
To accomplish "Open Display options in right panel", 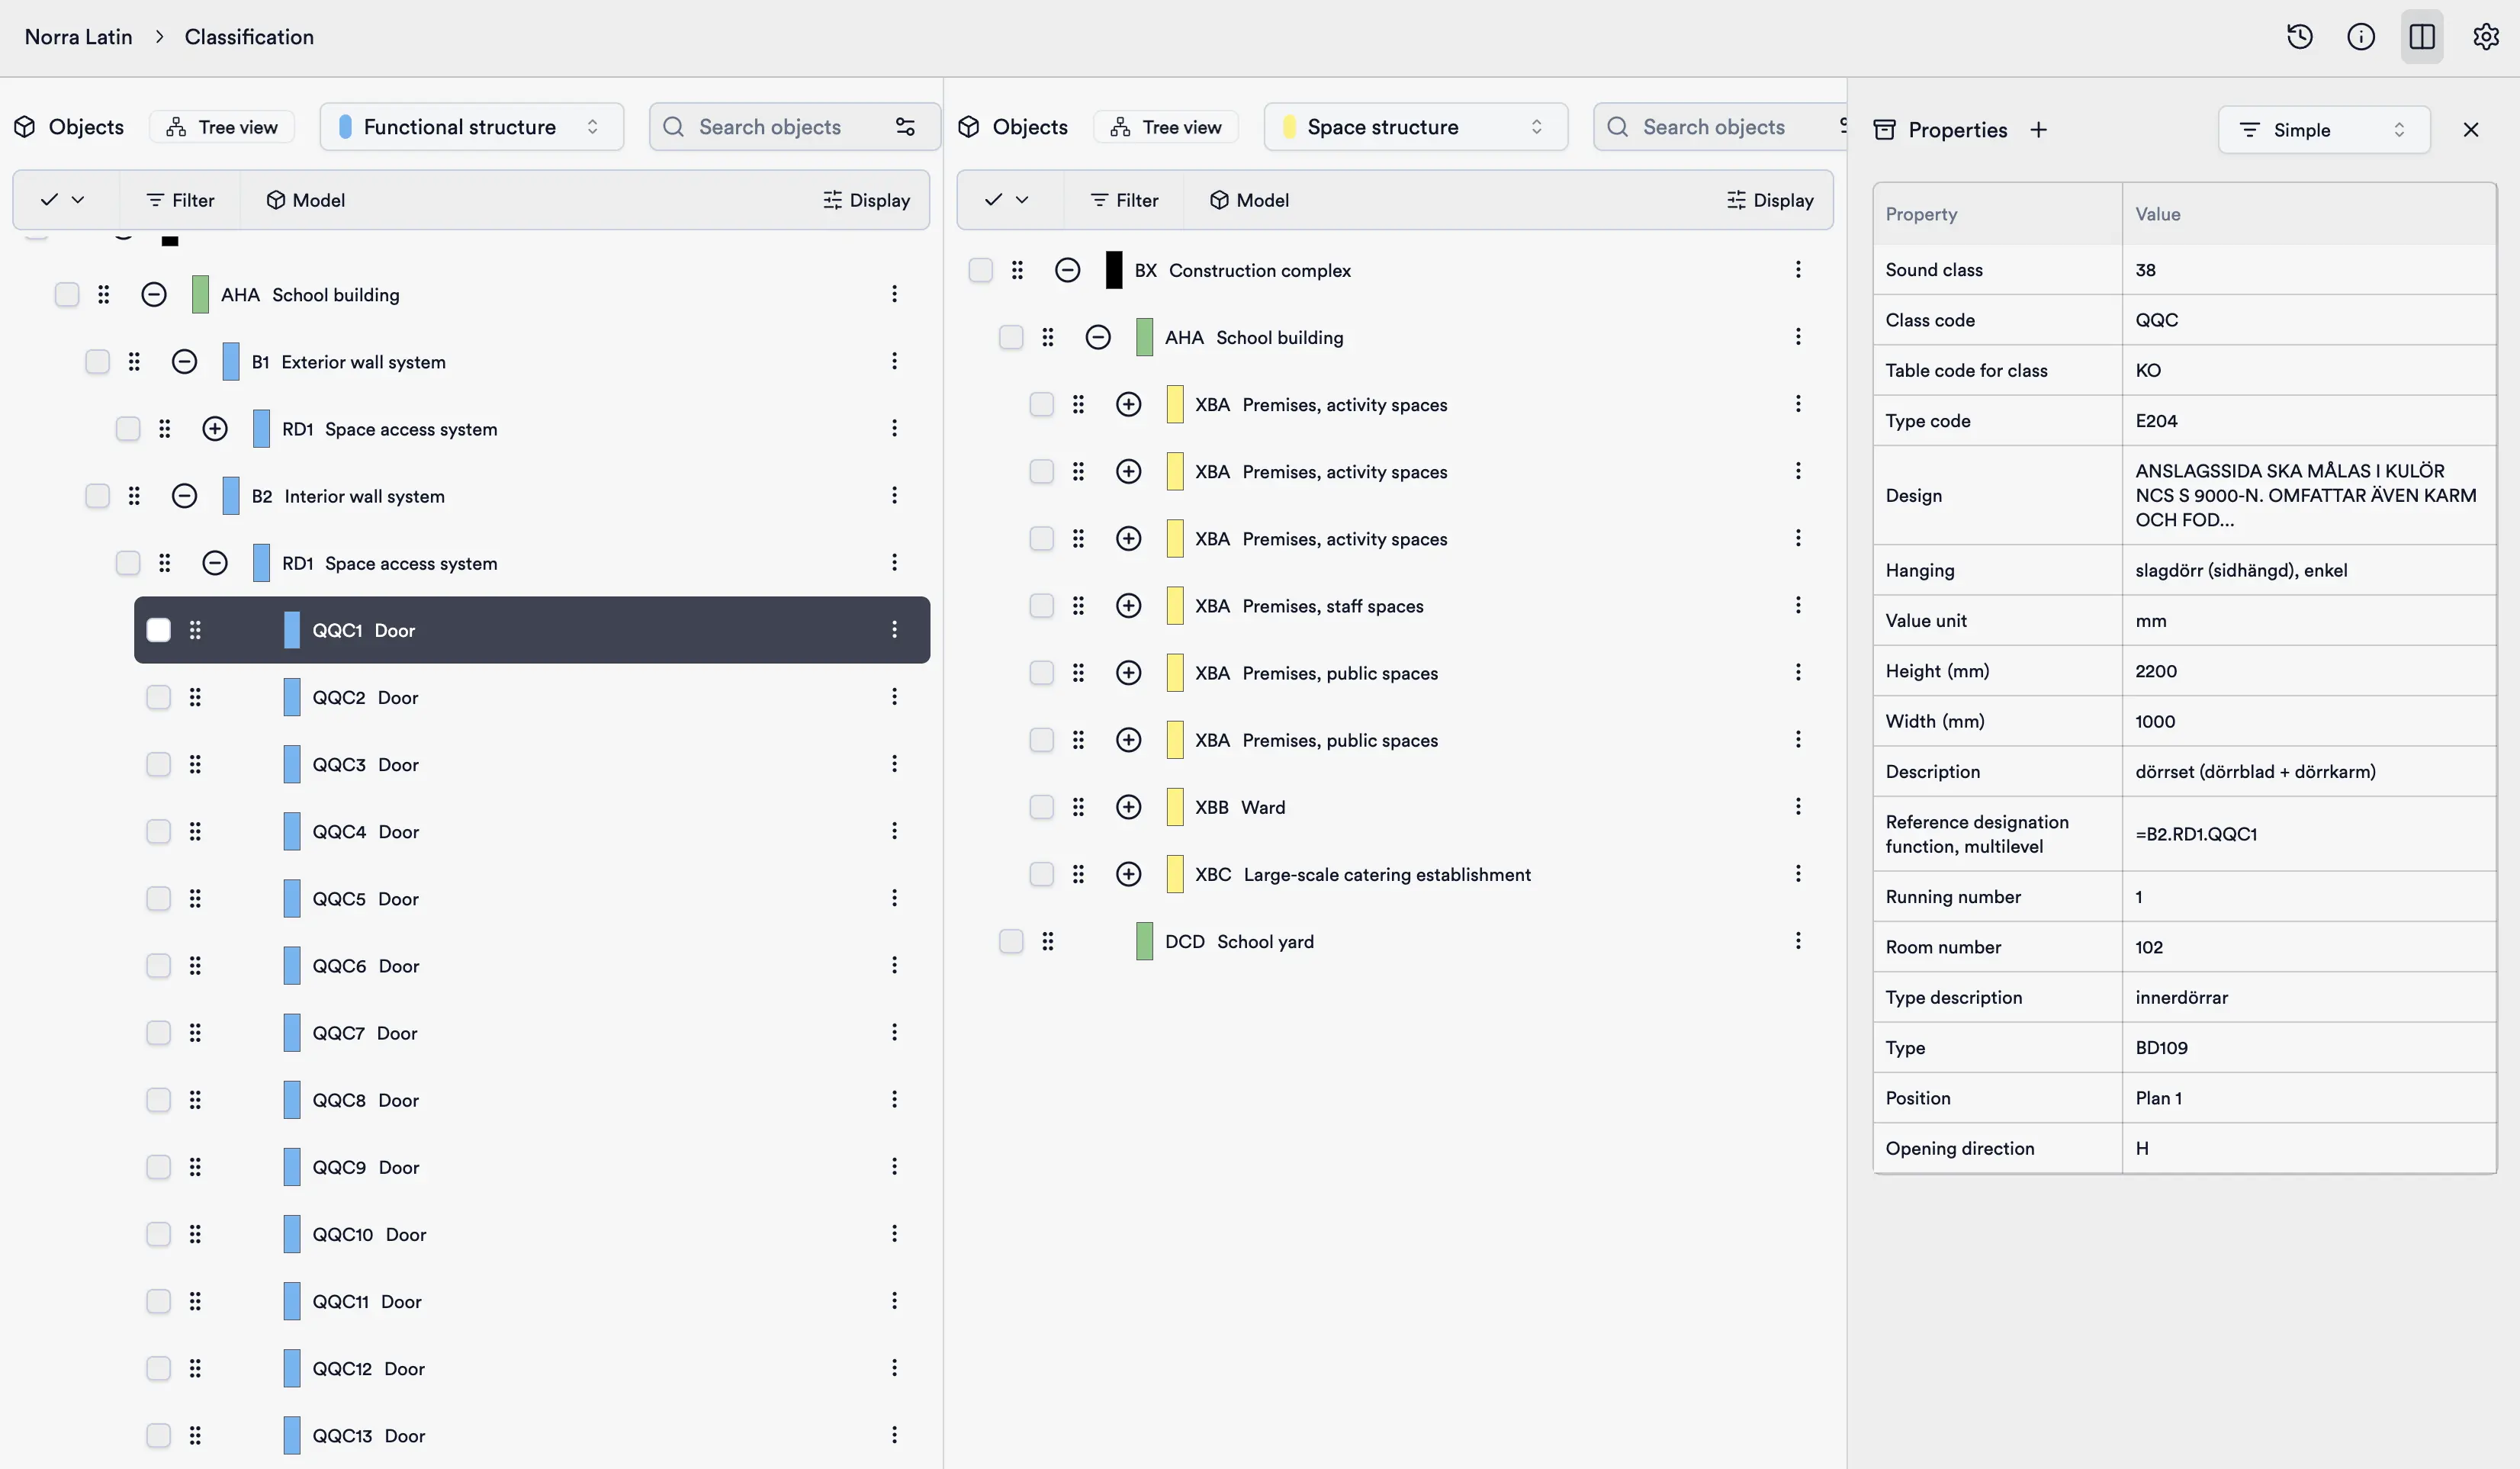I will 1770,200.
